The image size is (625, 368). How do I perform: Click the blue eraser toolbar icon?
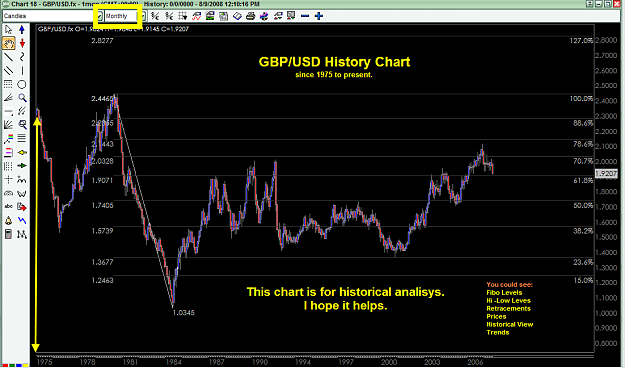pyautogui.click(x=237, y=16)
